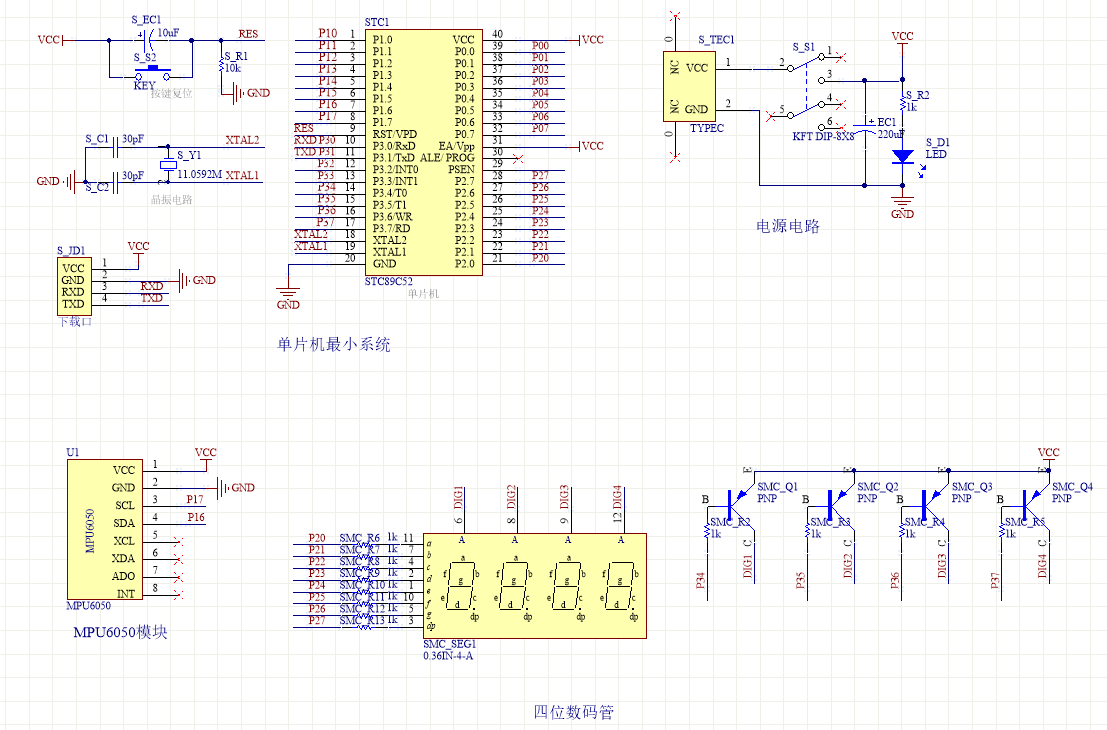The height and width of the screenshot is (730, 1107).
Task: Select the SMC_Q1 PNP transistor symbol
Action: (735, 502)
